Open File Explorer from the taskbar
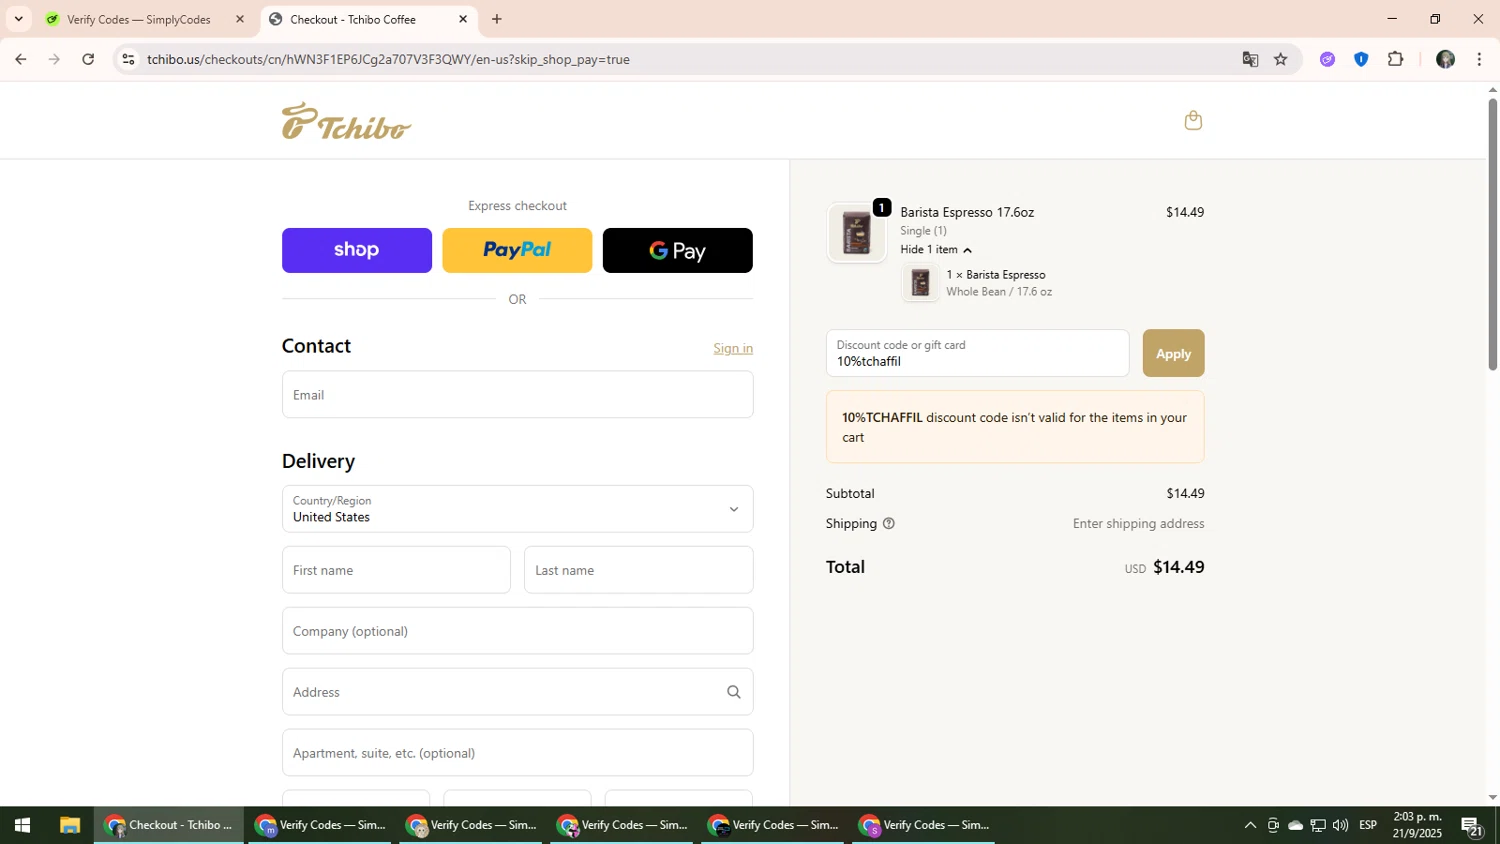1500x844 pixels. (x=69, y=825)
